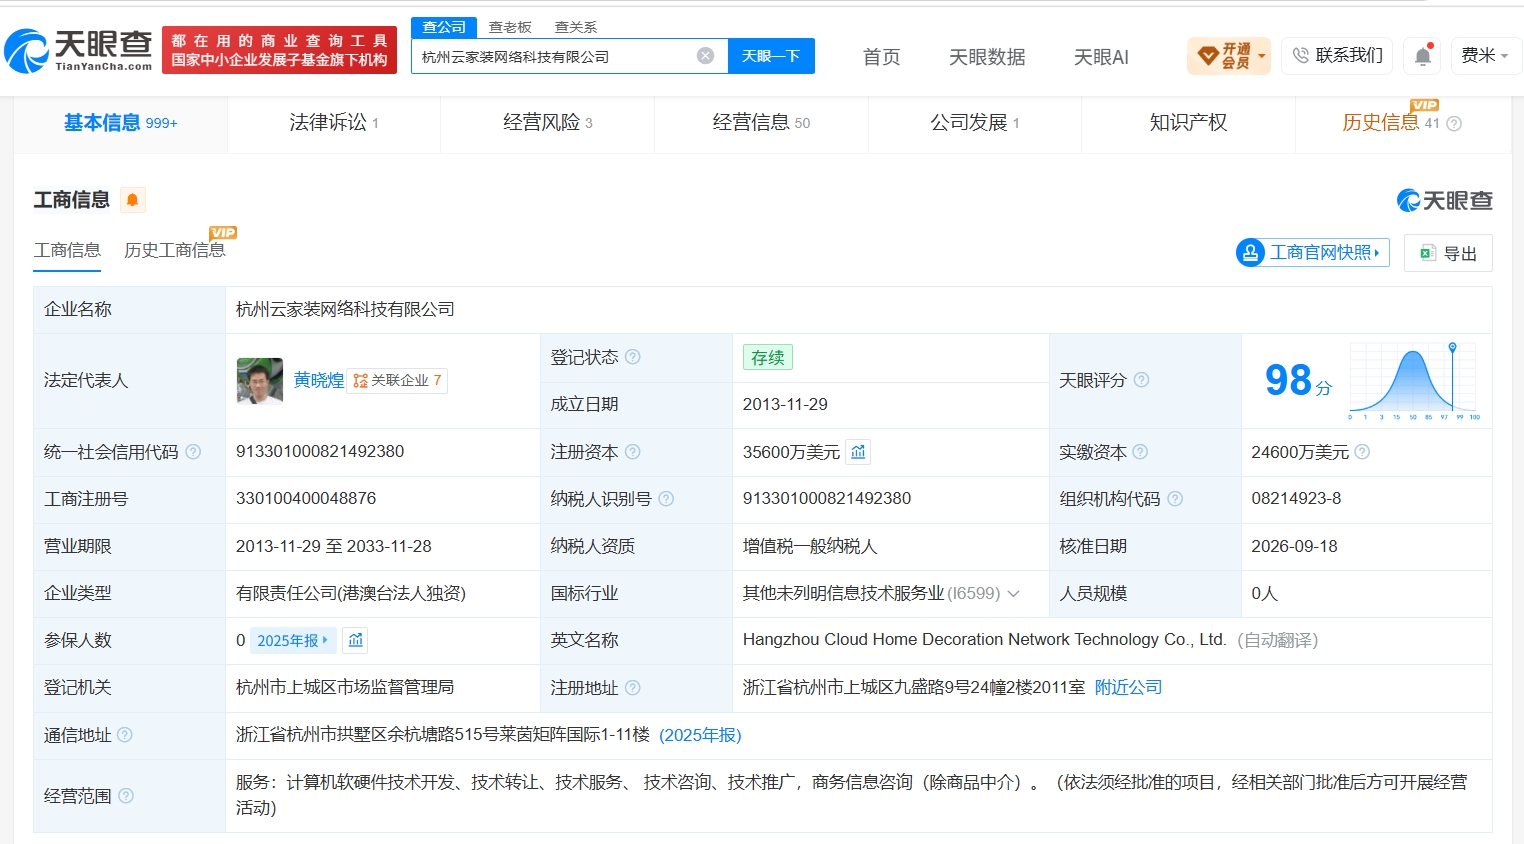Click the 关联企业 network icon
The width and height of the screenshot is (1524, 844).
click(x=360, y=381)
